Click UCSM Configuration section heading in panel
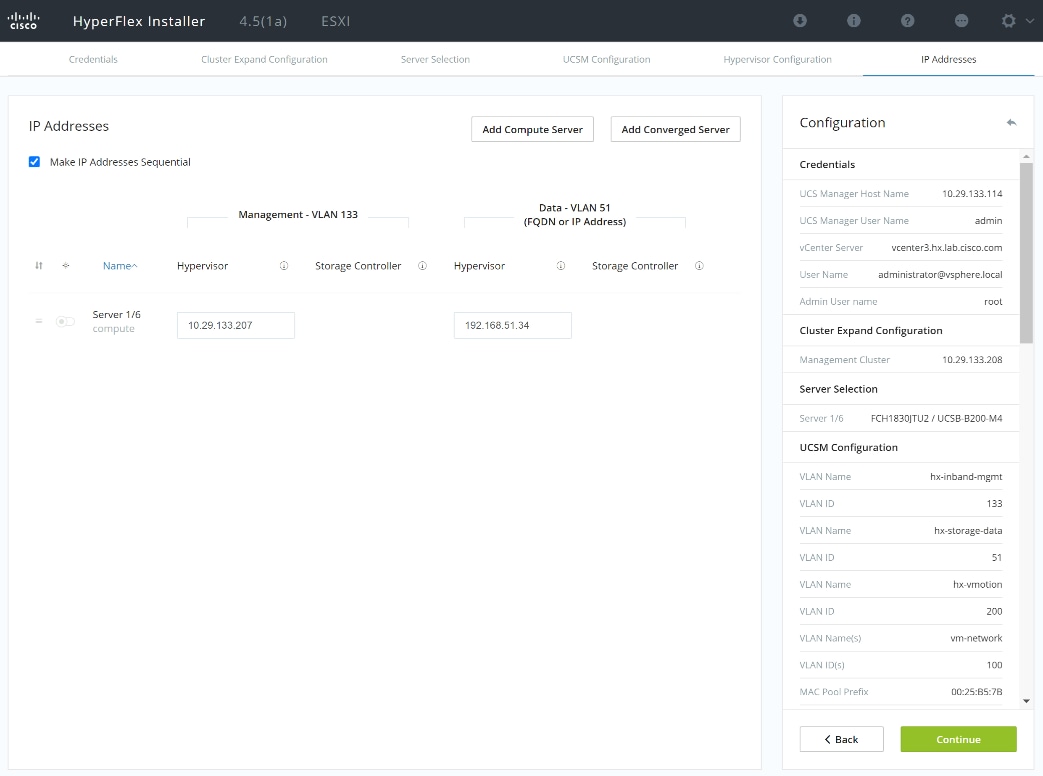1043x776 pixels. click(848, 448)
